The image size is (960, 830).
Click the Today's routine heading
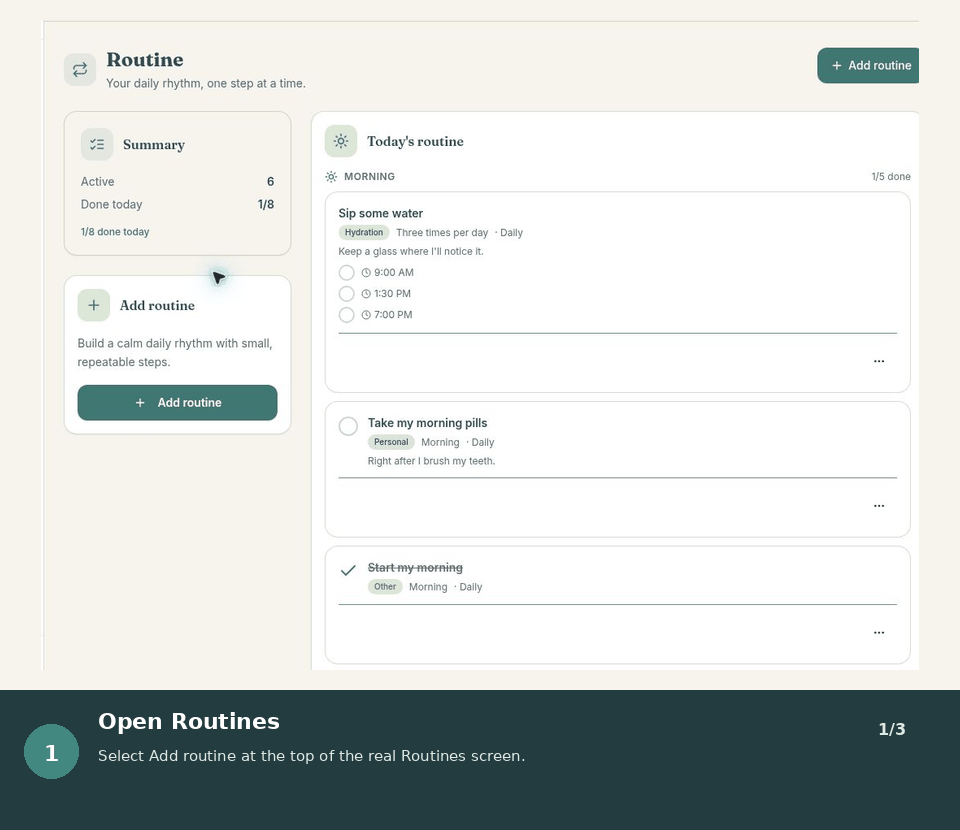point(415,141)
